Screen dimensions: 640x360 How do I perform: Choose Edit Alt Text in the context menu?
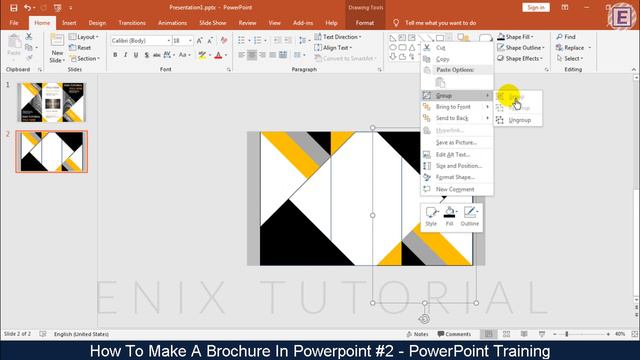457,154
